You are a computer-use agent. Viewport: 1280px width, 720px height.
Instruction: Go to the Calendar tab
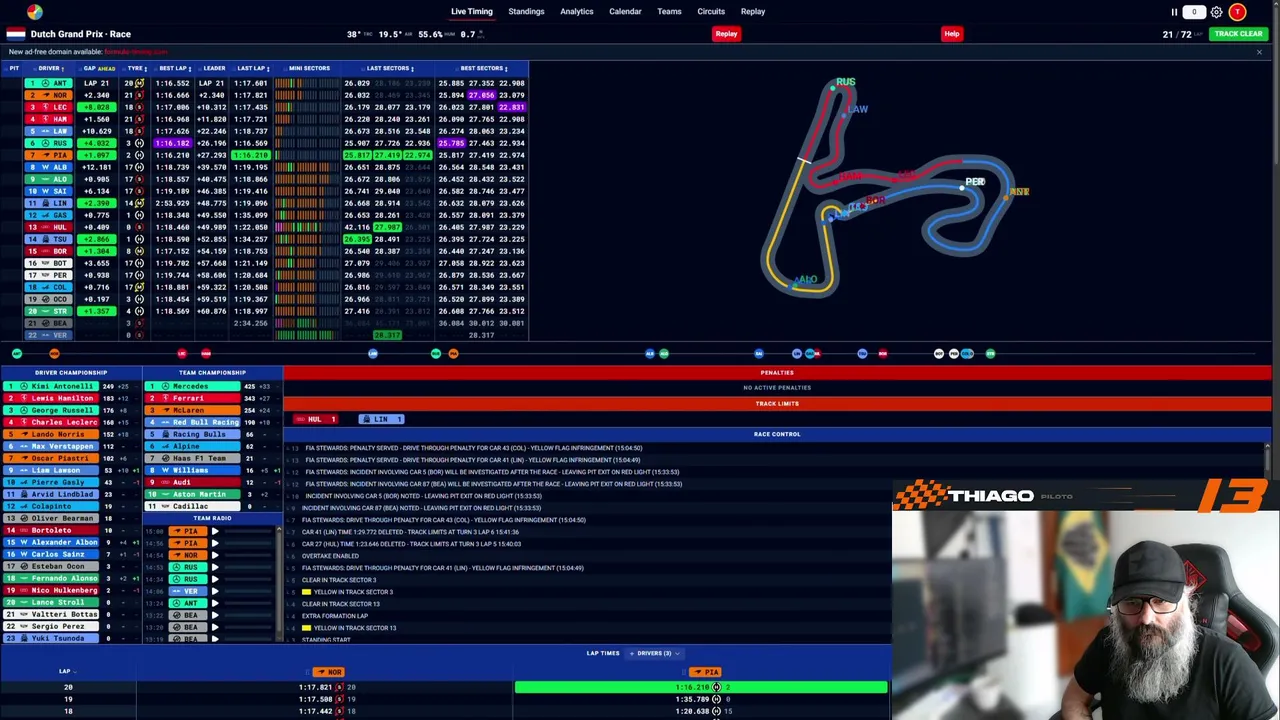pyautogui.click(x=625, y=12)
